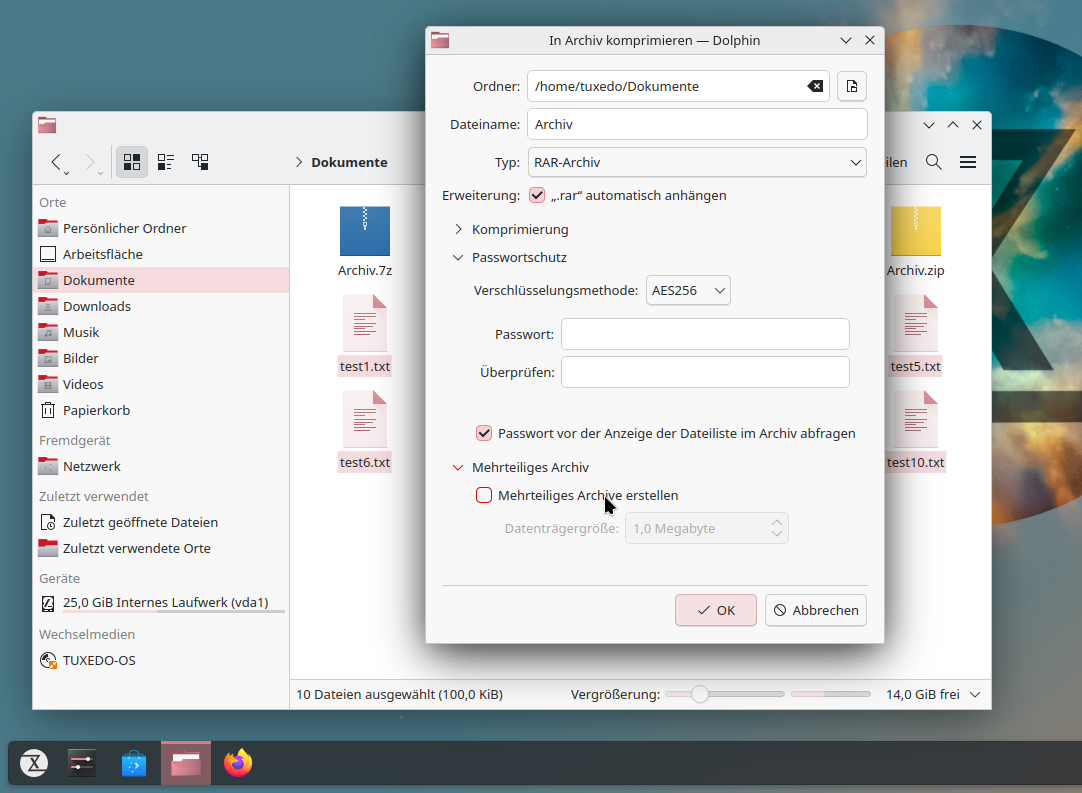Open the Typ RAR-Archiv dropdown
The image size is (1082, 793).
point(697,162)
